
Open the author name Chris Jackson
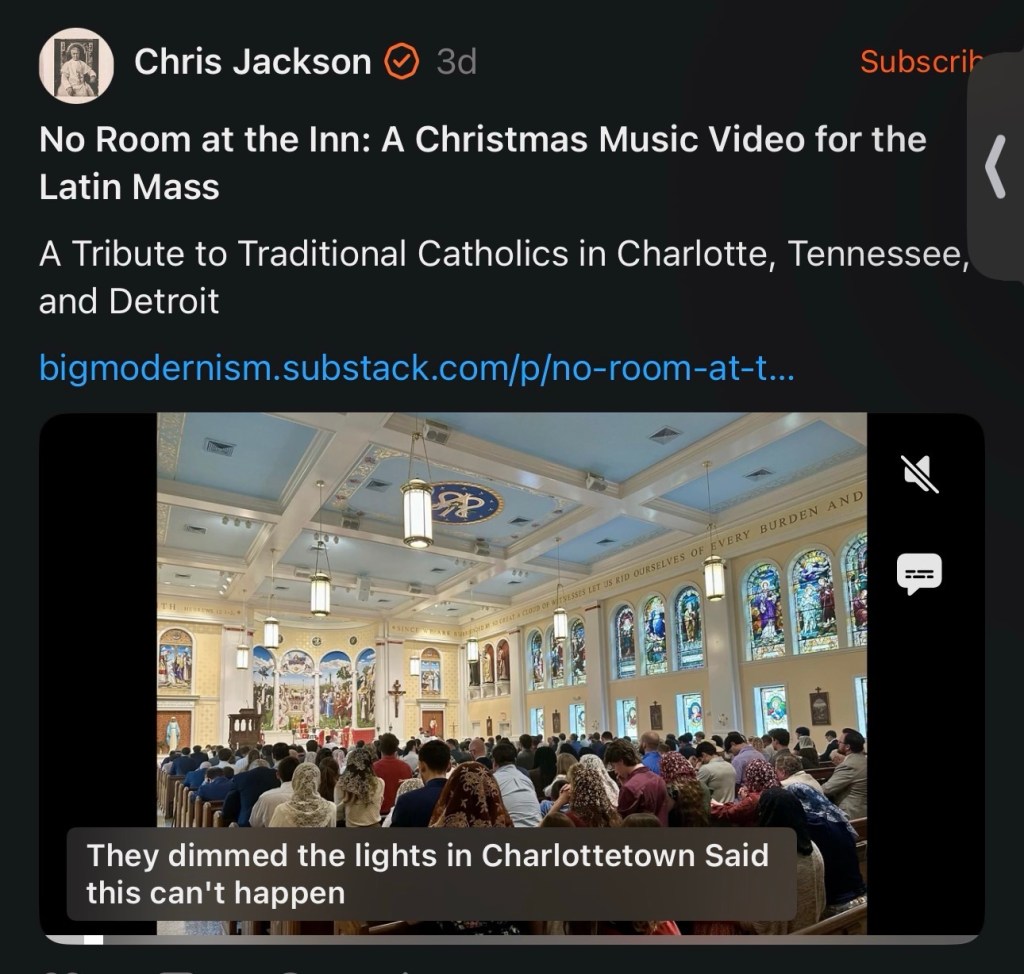click(x=252, y=62)
